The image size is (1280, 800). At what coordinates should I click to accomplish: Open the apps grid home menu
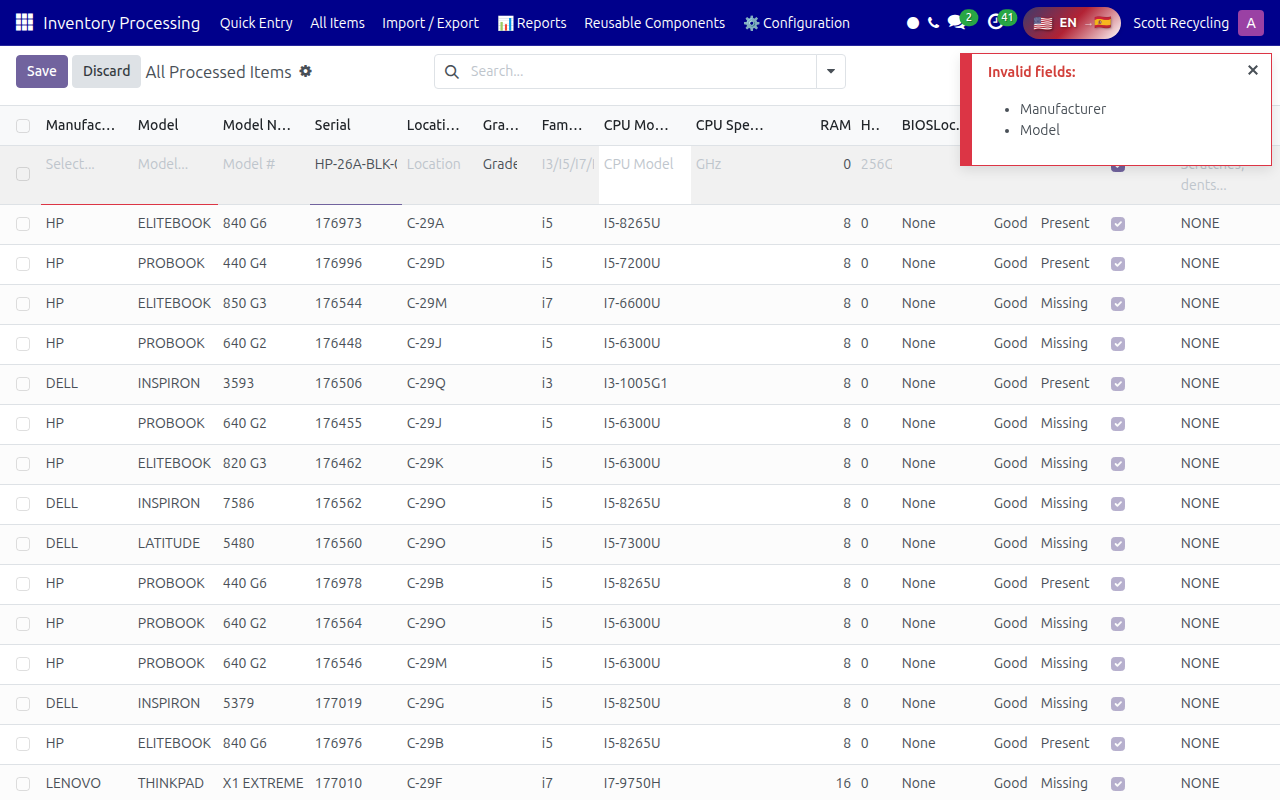(24, 23)
